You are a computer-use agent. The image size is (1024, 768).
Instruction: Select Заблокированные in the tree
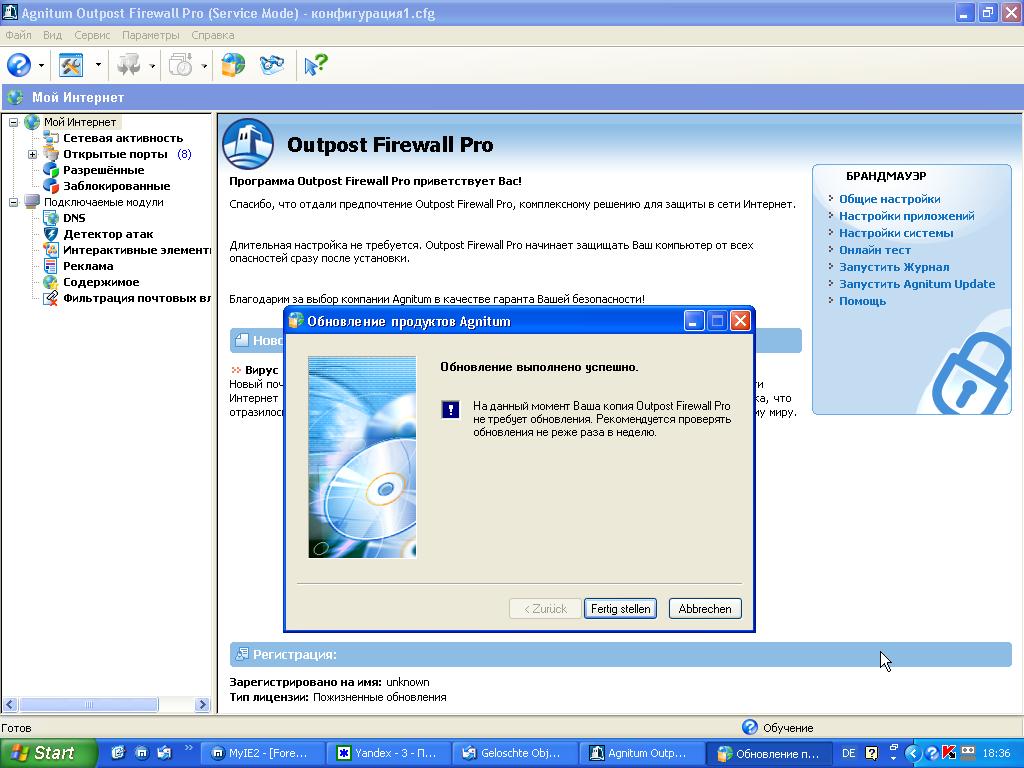click(x=116, y=186)
